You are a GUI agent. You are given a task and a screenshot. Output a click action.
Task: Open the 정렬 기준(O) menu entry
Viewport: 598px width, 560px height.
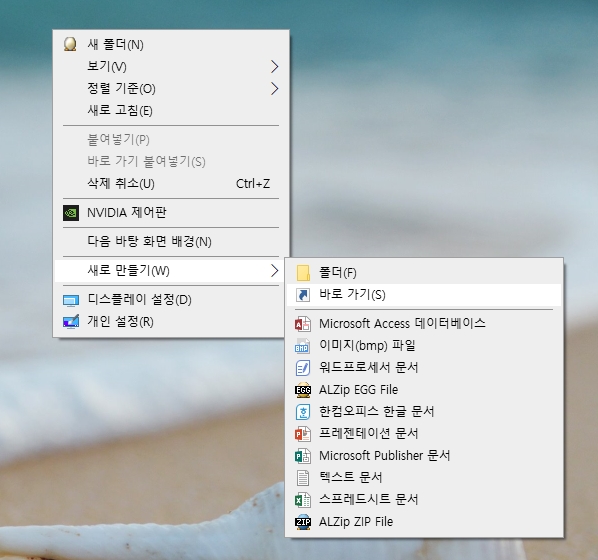point(171,89)
